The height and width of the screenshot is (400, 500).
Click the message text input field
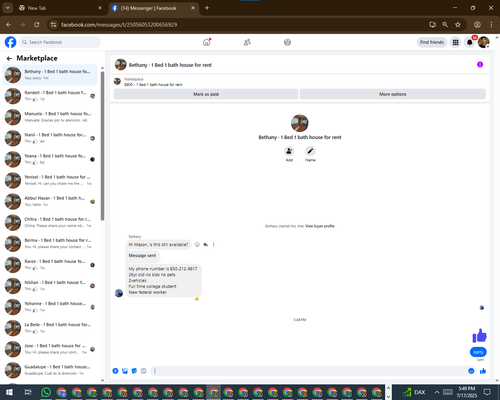309,371
